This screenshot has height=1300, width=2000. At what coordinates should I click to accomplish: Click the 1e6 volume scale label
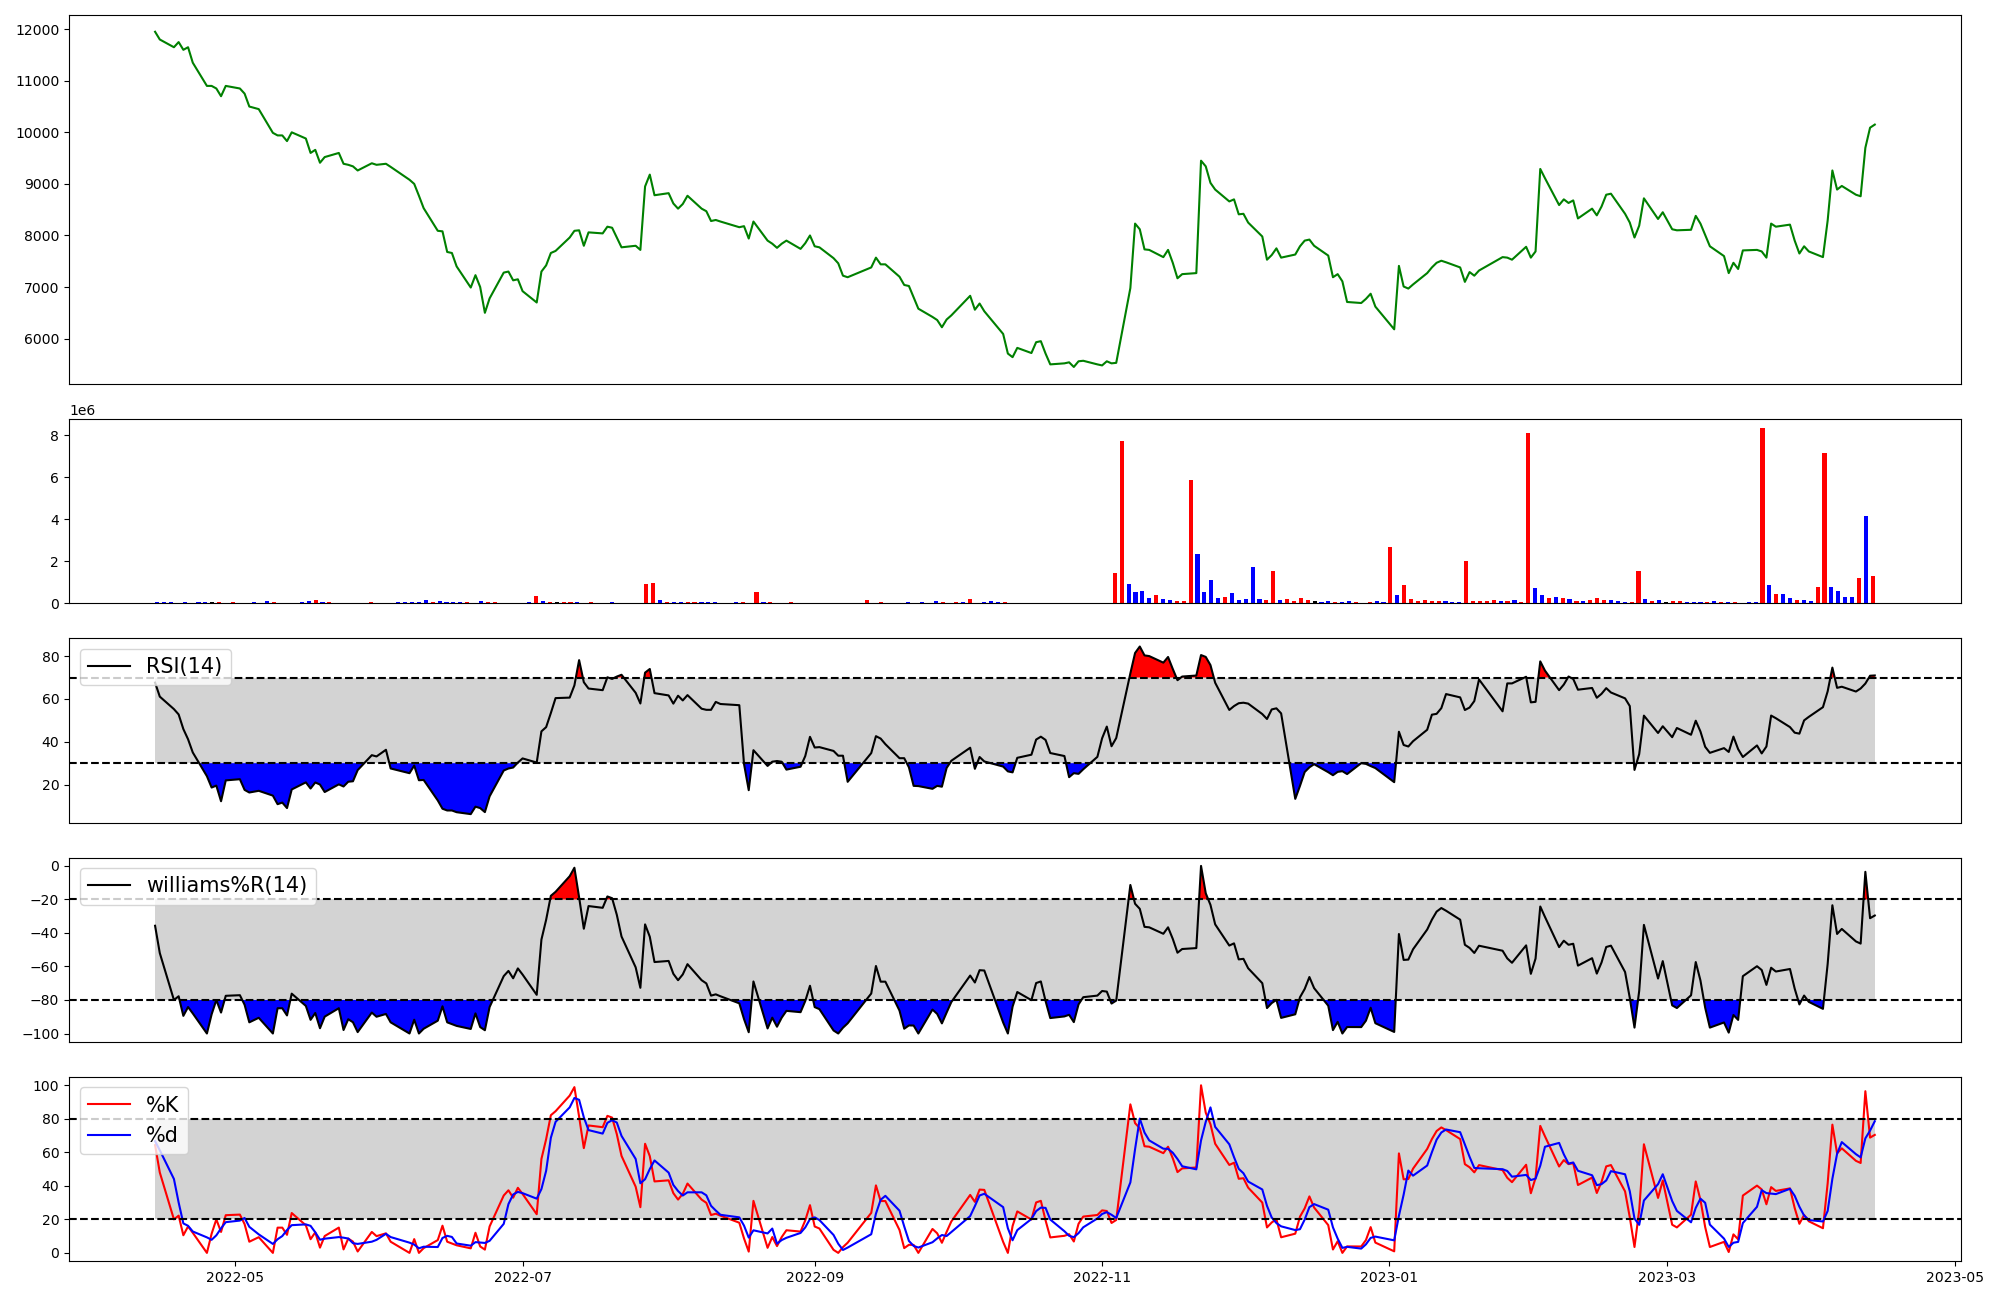click(82, 411)
